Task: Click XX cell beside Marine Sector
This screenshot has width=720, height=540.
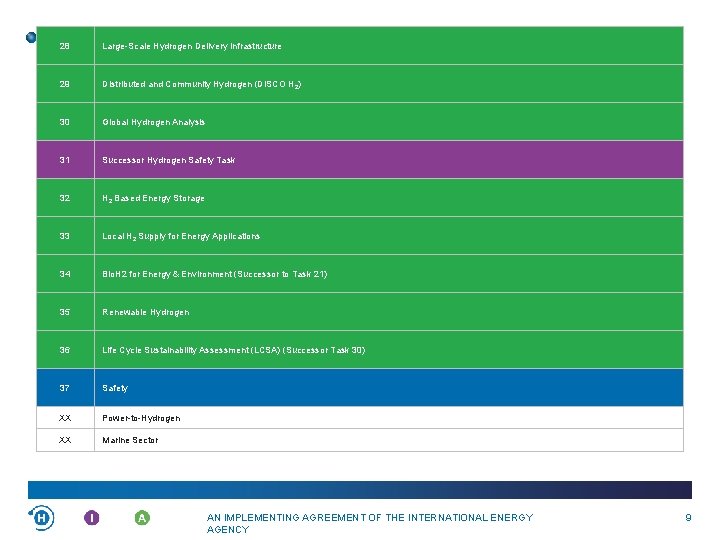Action: tap(65, 440)
